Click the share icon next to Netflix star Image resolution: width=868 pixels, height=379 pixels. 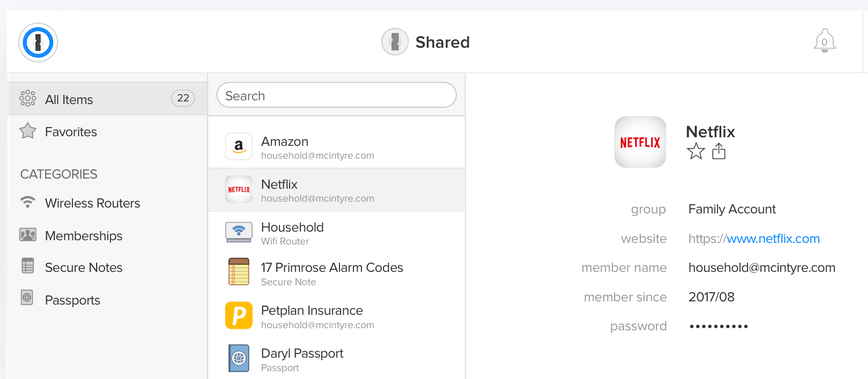tap(719, 151)
